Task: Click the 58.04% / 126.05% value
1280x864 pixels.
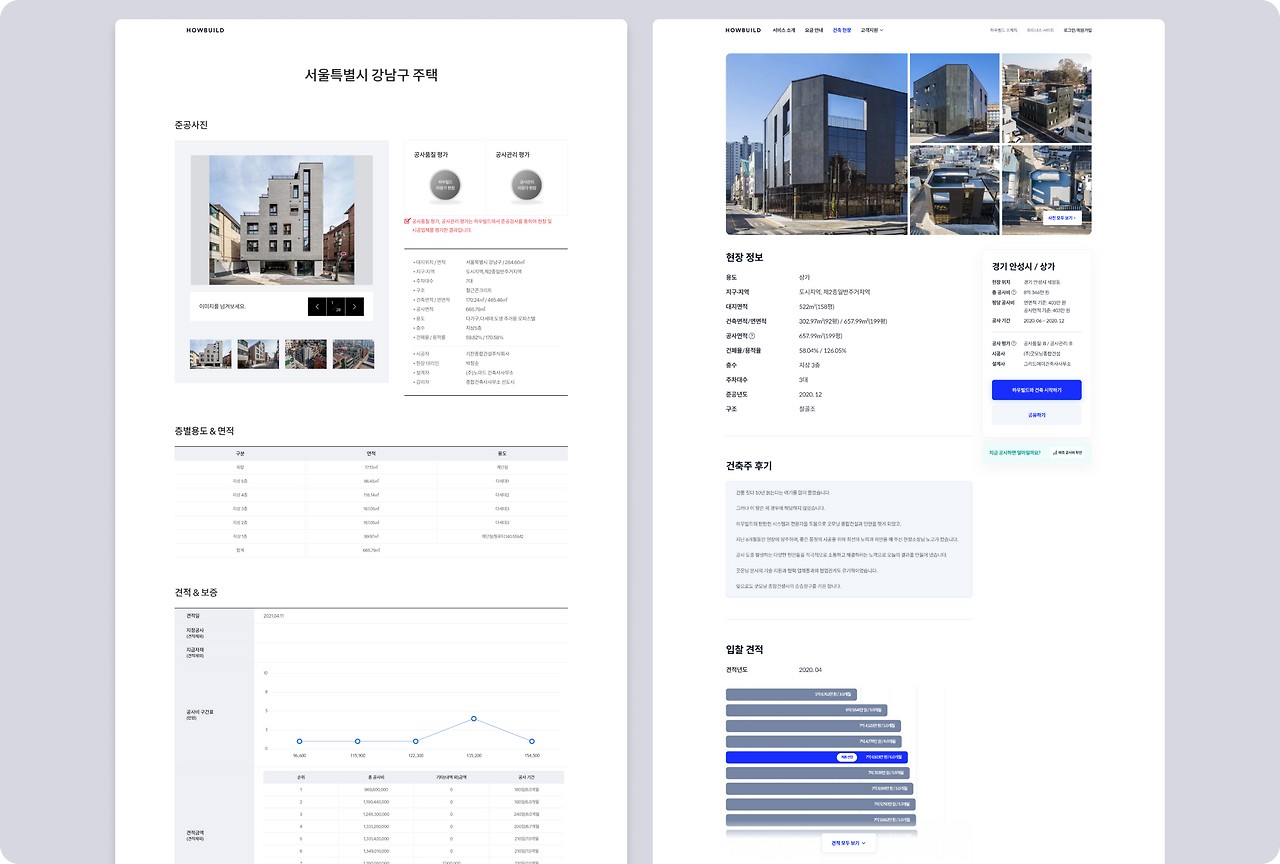Action: (x=823, y=351)
